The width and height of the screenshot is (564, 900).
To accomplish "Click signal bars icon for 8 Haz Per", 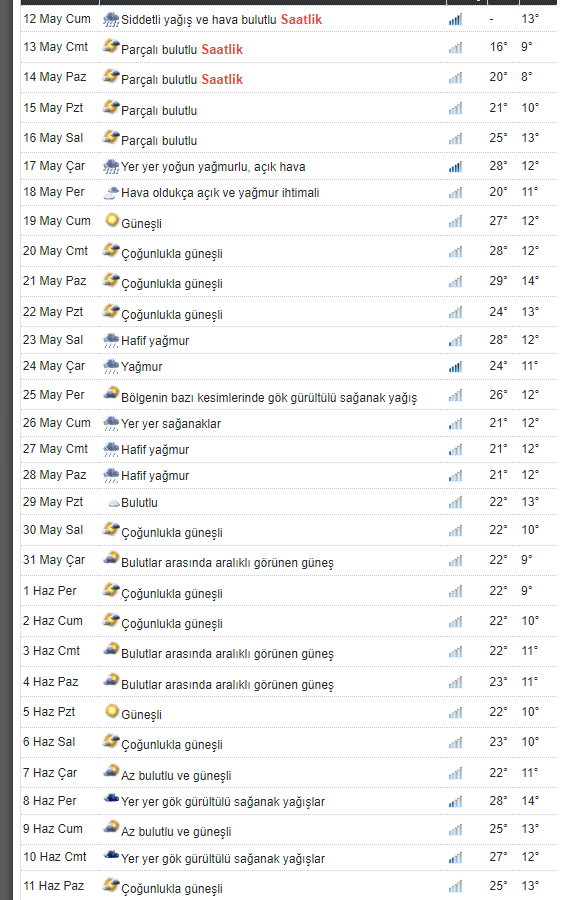I will pyautogui.click(x=456, y=802).
